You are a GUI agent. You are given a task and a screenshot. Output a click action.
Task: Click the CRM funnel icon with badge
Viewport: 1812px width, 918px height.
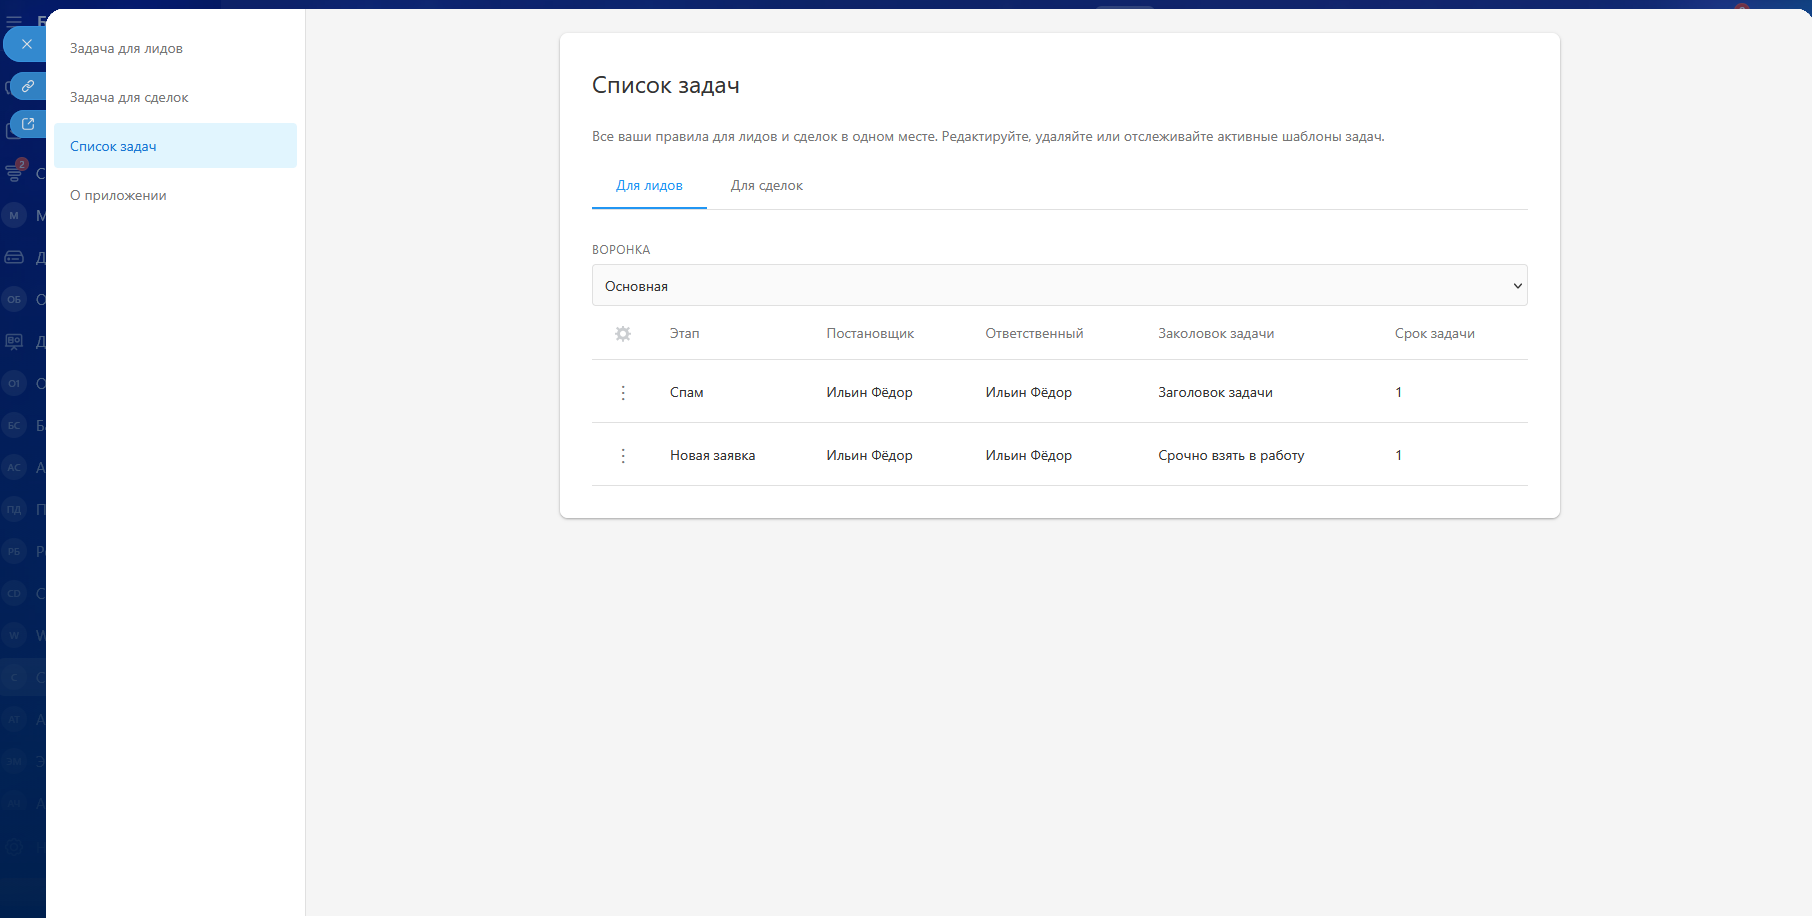[x=14, y=173]
